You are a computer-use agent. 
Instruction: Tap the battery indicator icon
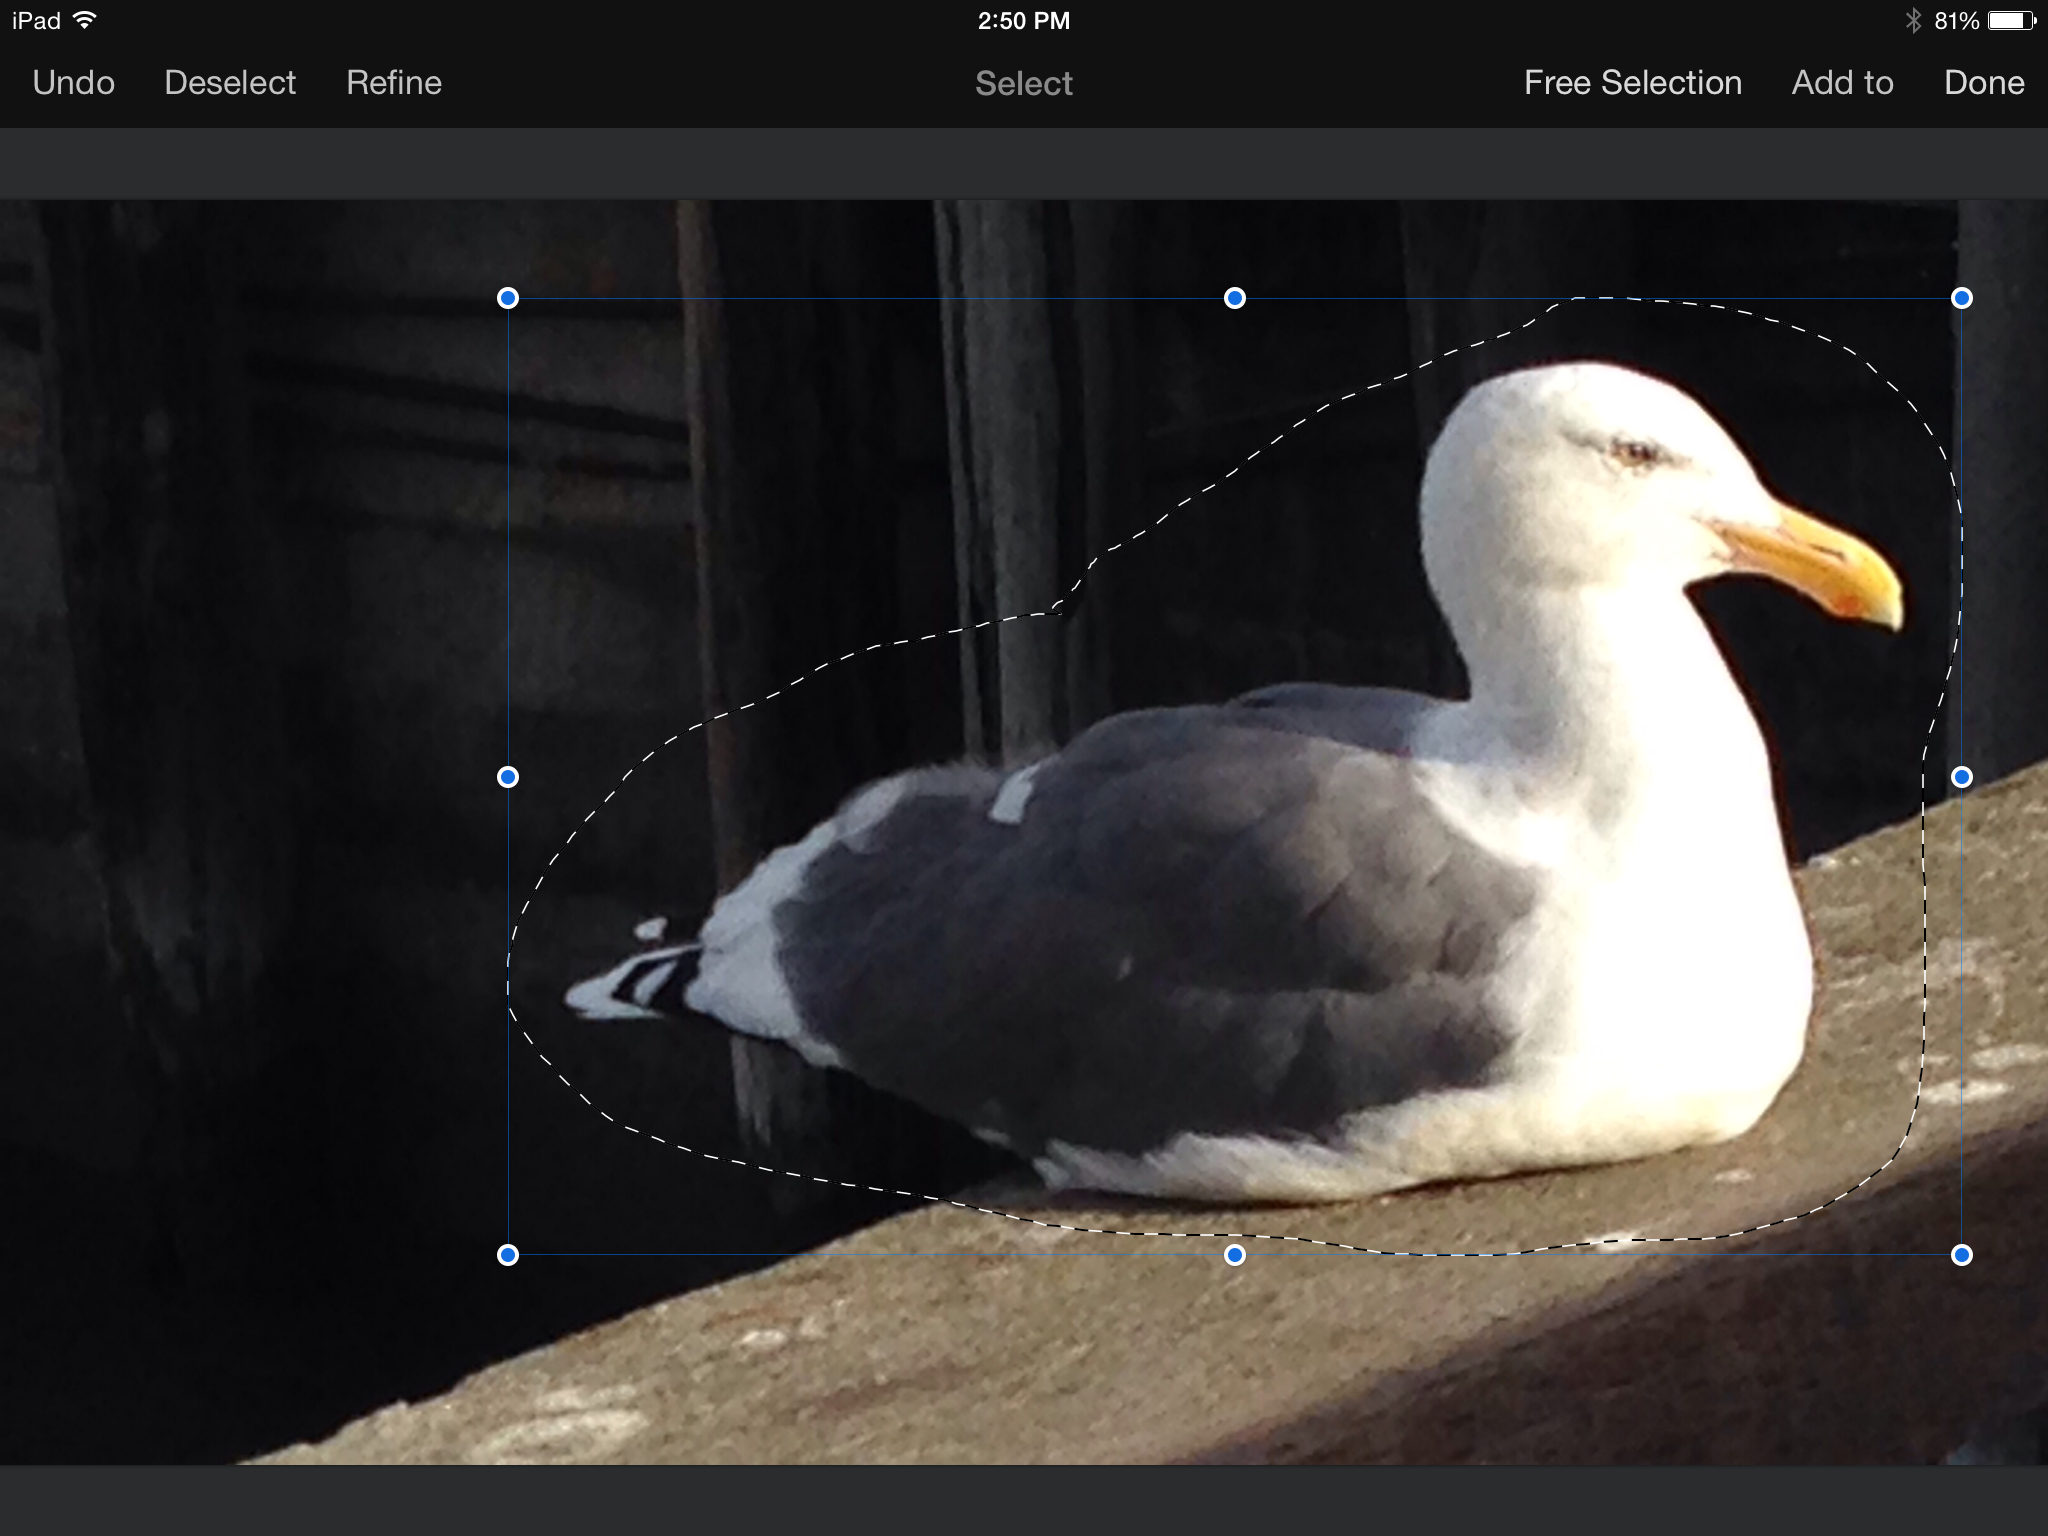(x=2012, y=21)
